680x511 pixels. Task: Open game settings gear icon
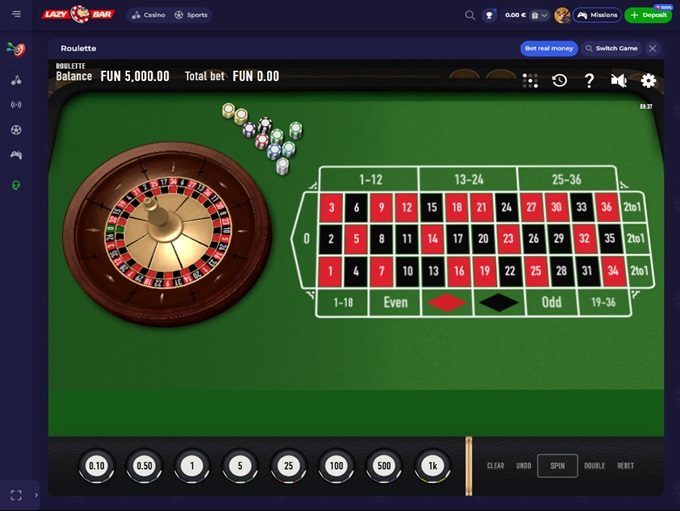click(648, 81)
